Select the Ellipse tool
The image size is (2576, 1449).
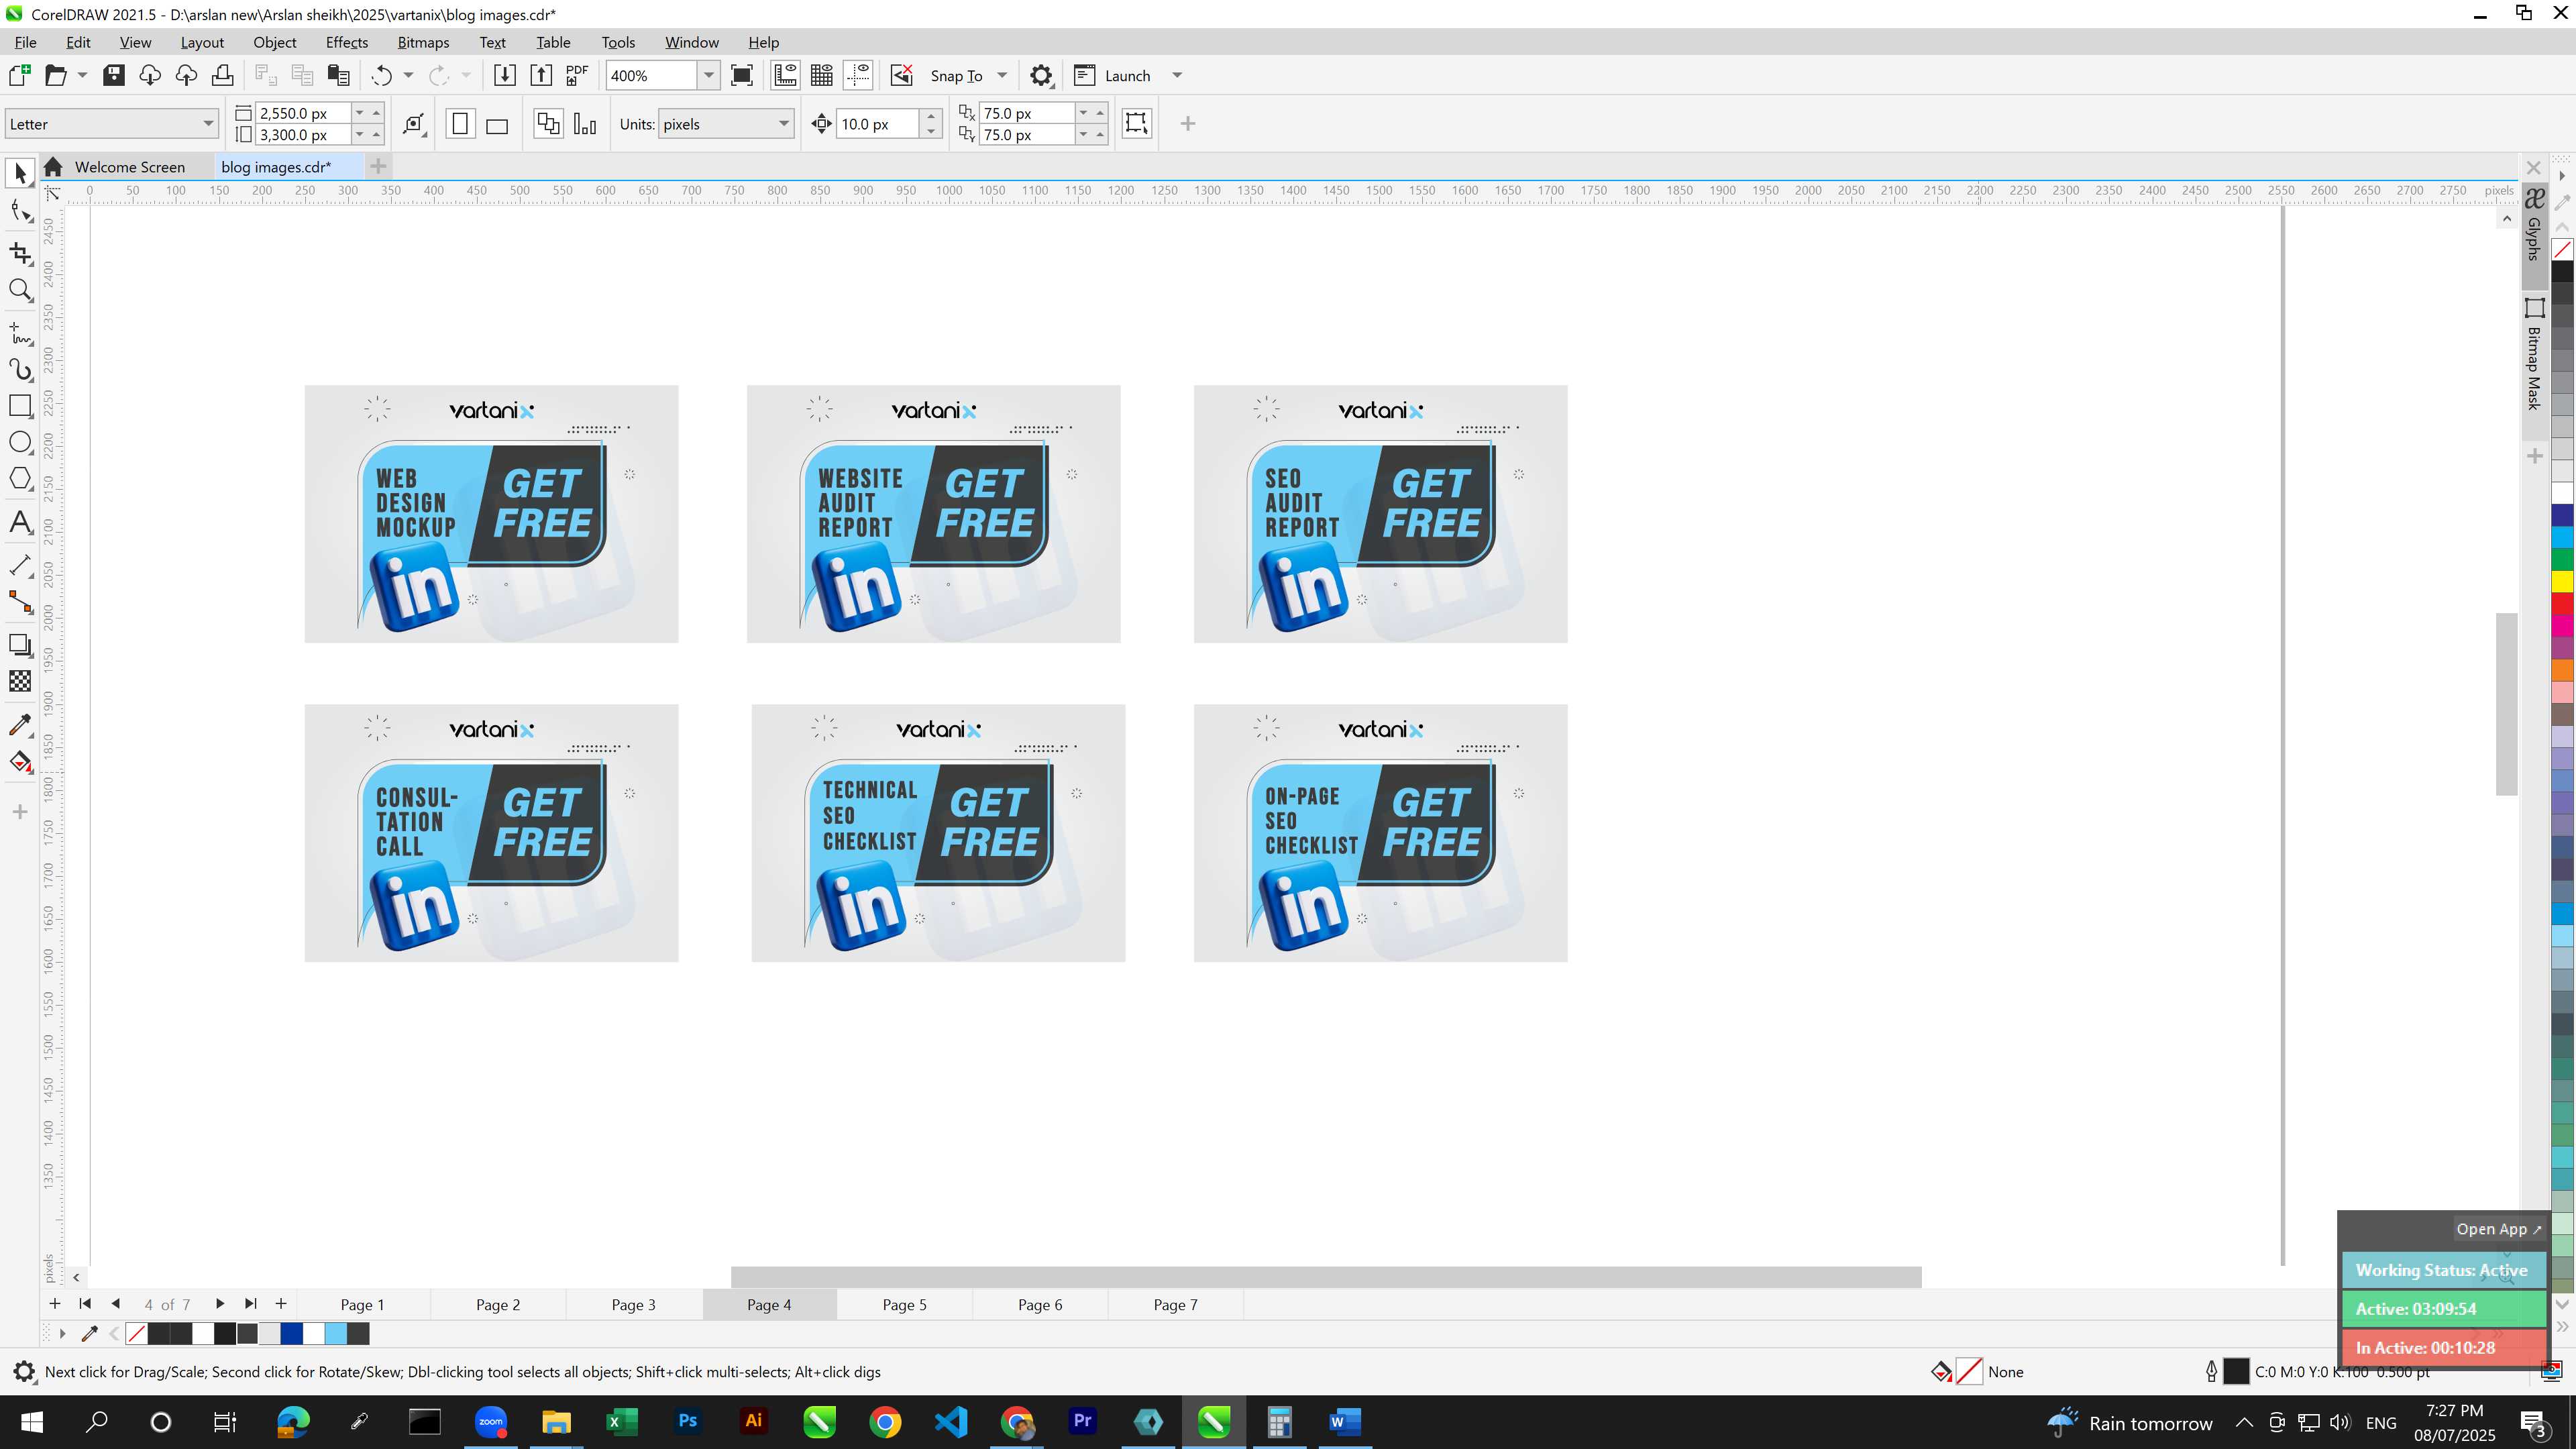pos(20,442)
